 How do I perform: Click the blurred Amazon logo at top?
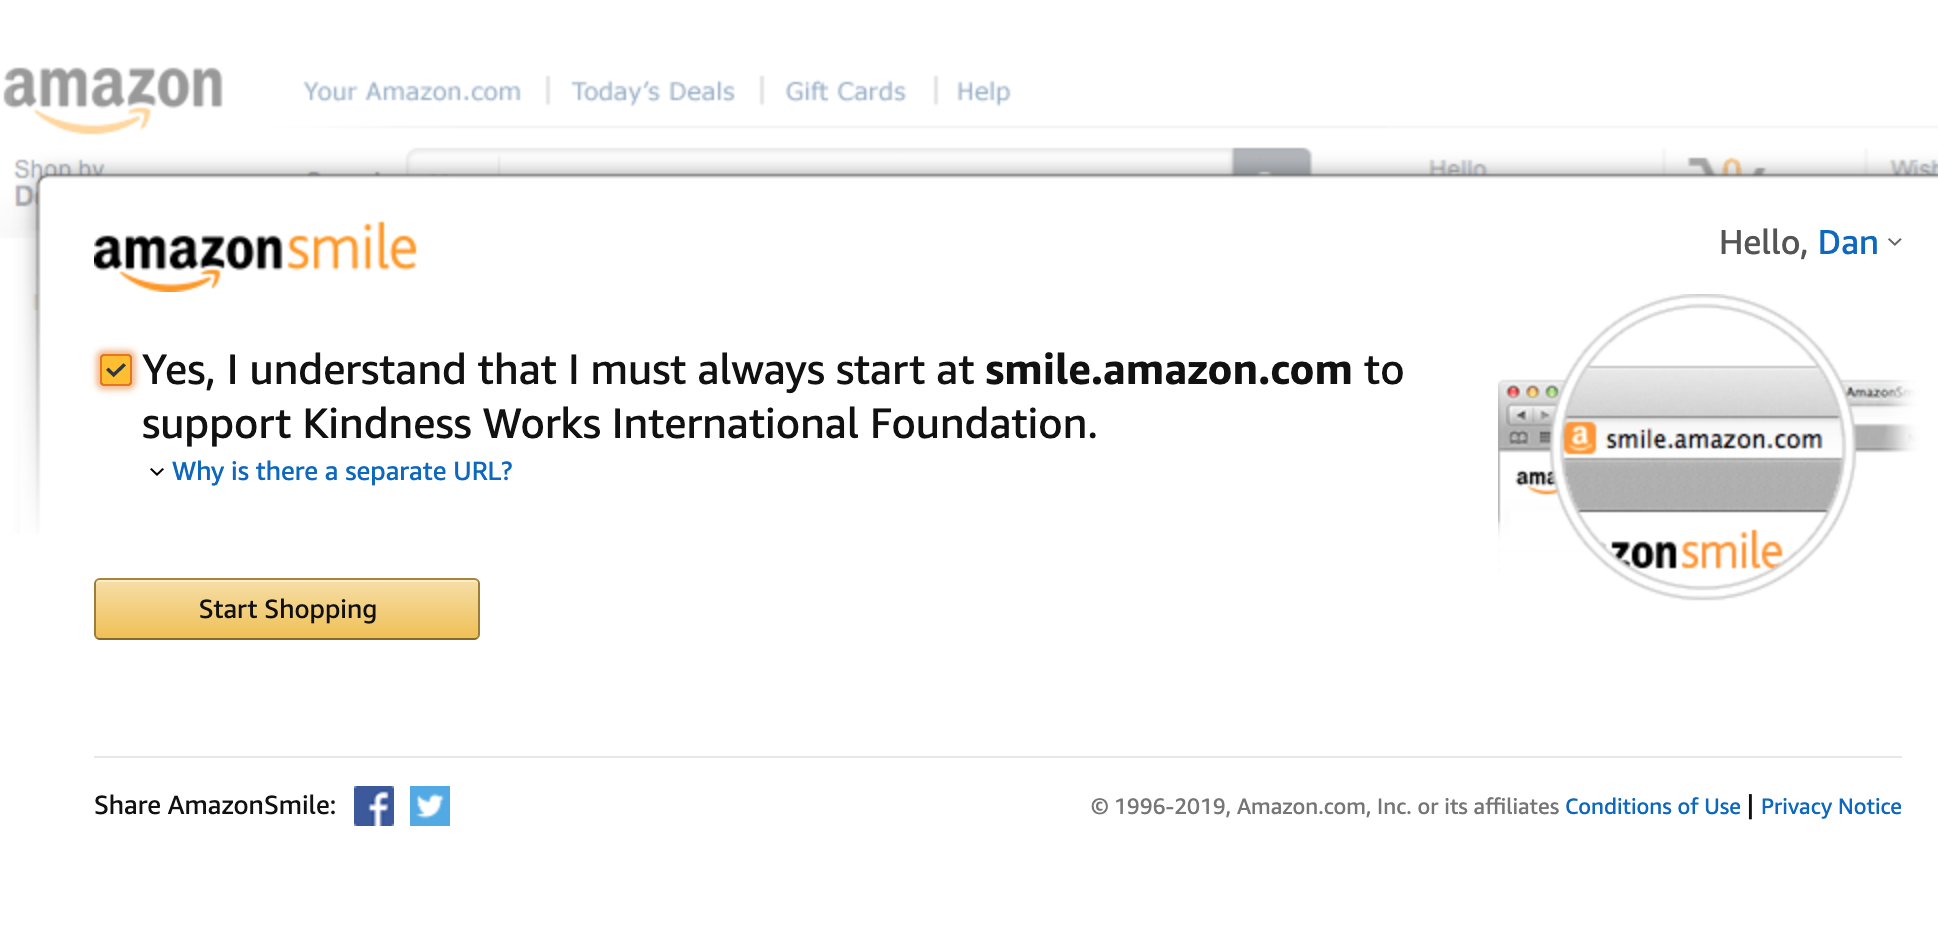tap(113, 97)
